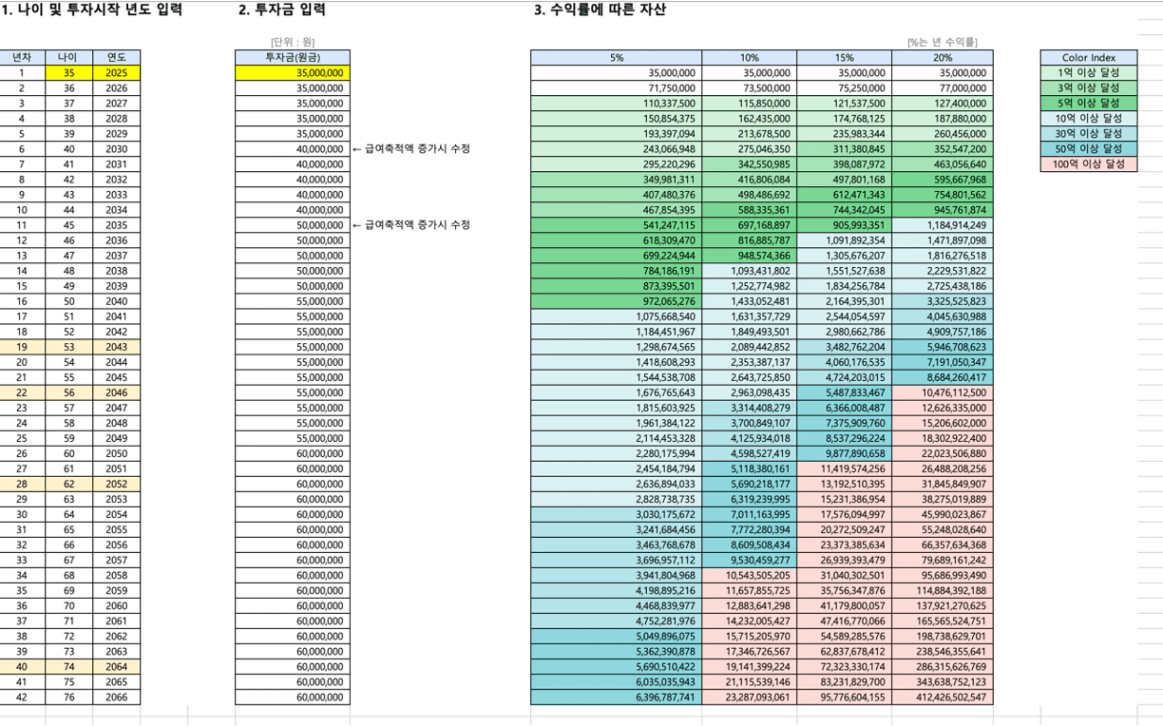Screen dimensions: 1163x726
Task: Select the cell 1,184,914,249
Action: [x=942, y=225]
